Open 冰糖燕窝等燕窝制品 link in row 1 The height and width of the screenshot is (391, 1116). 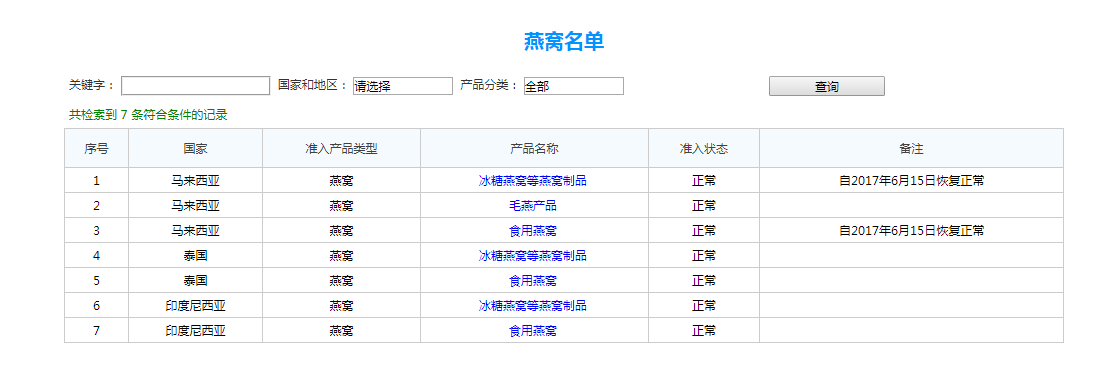pos(532,181)
